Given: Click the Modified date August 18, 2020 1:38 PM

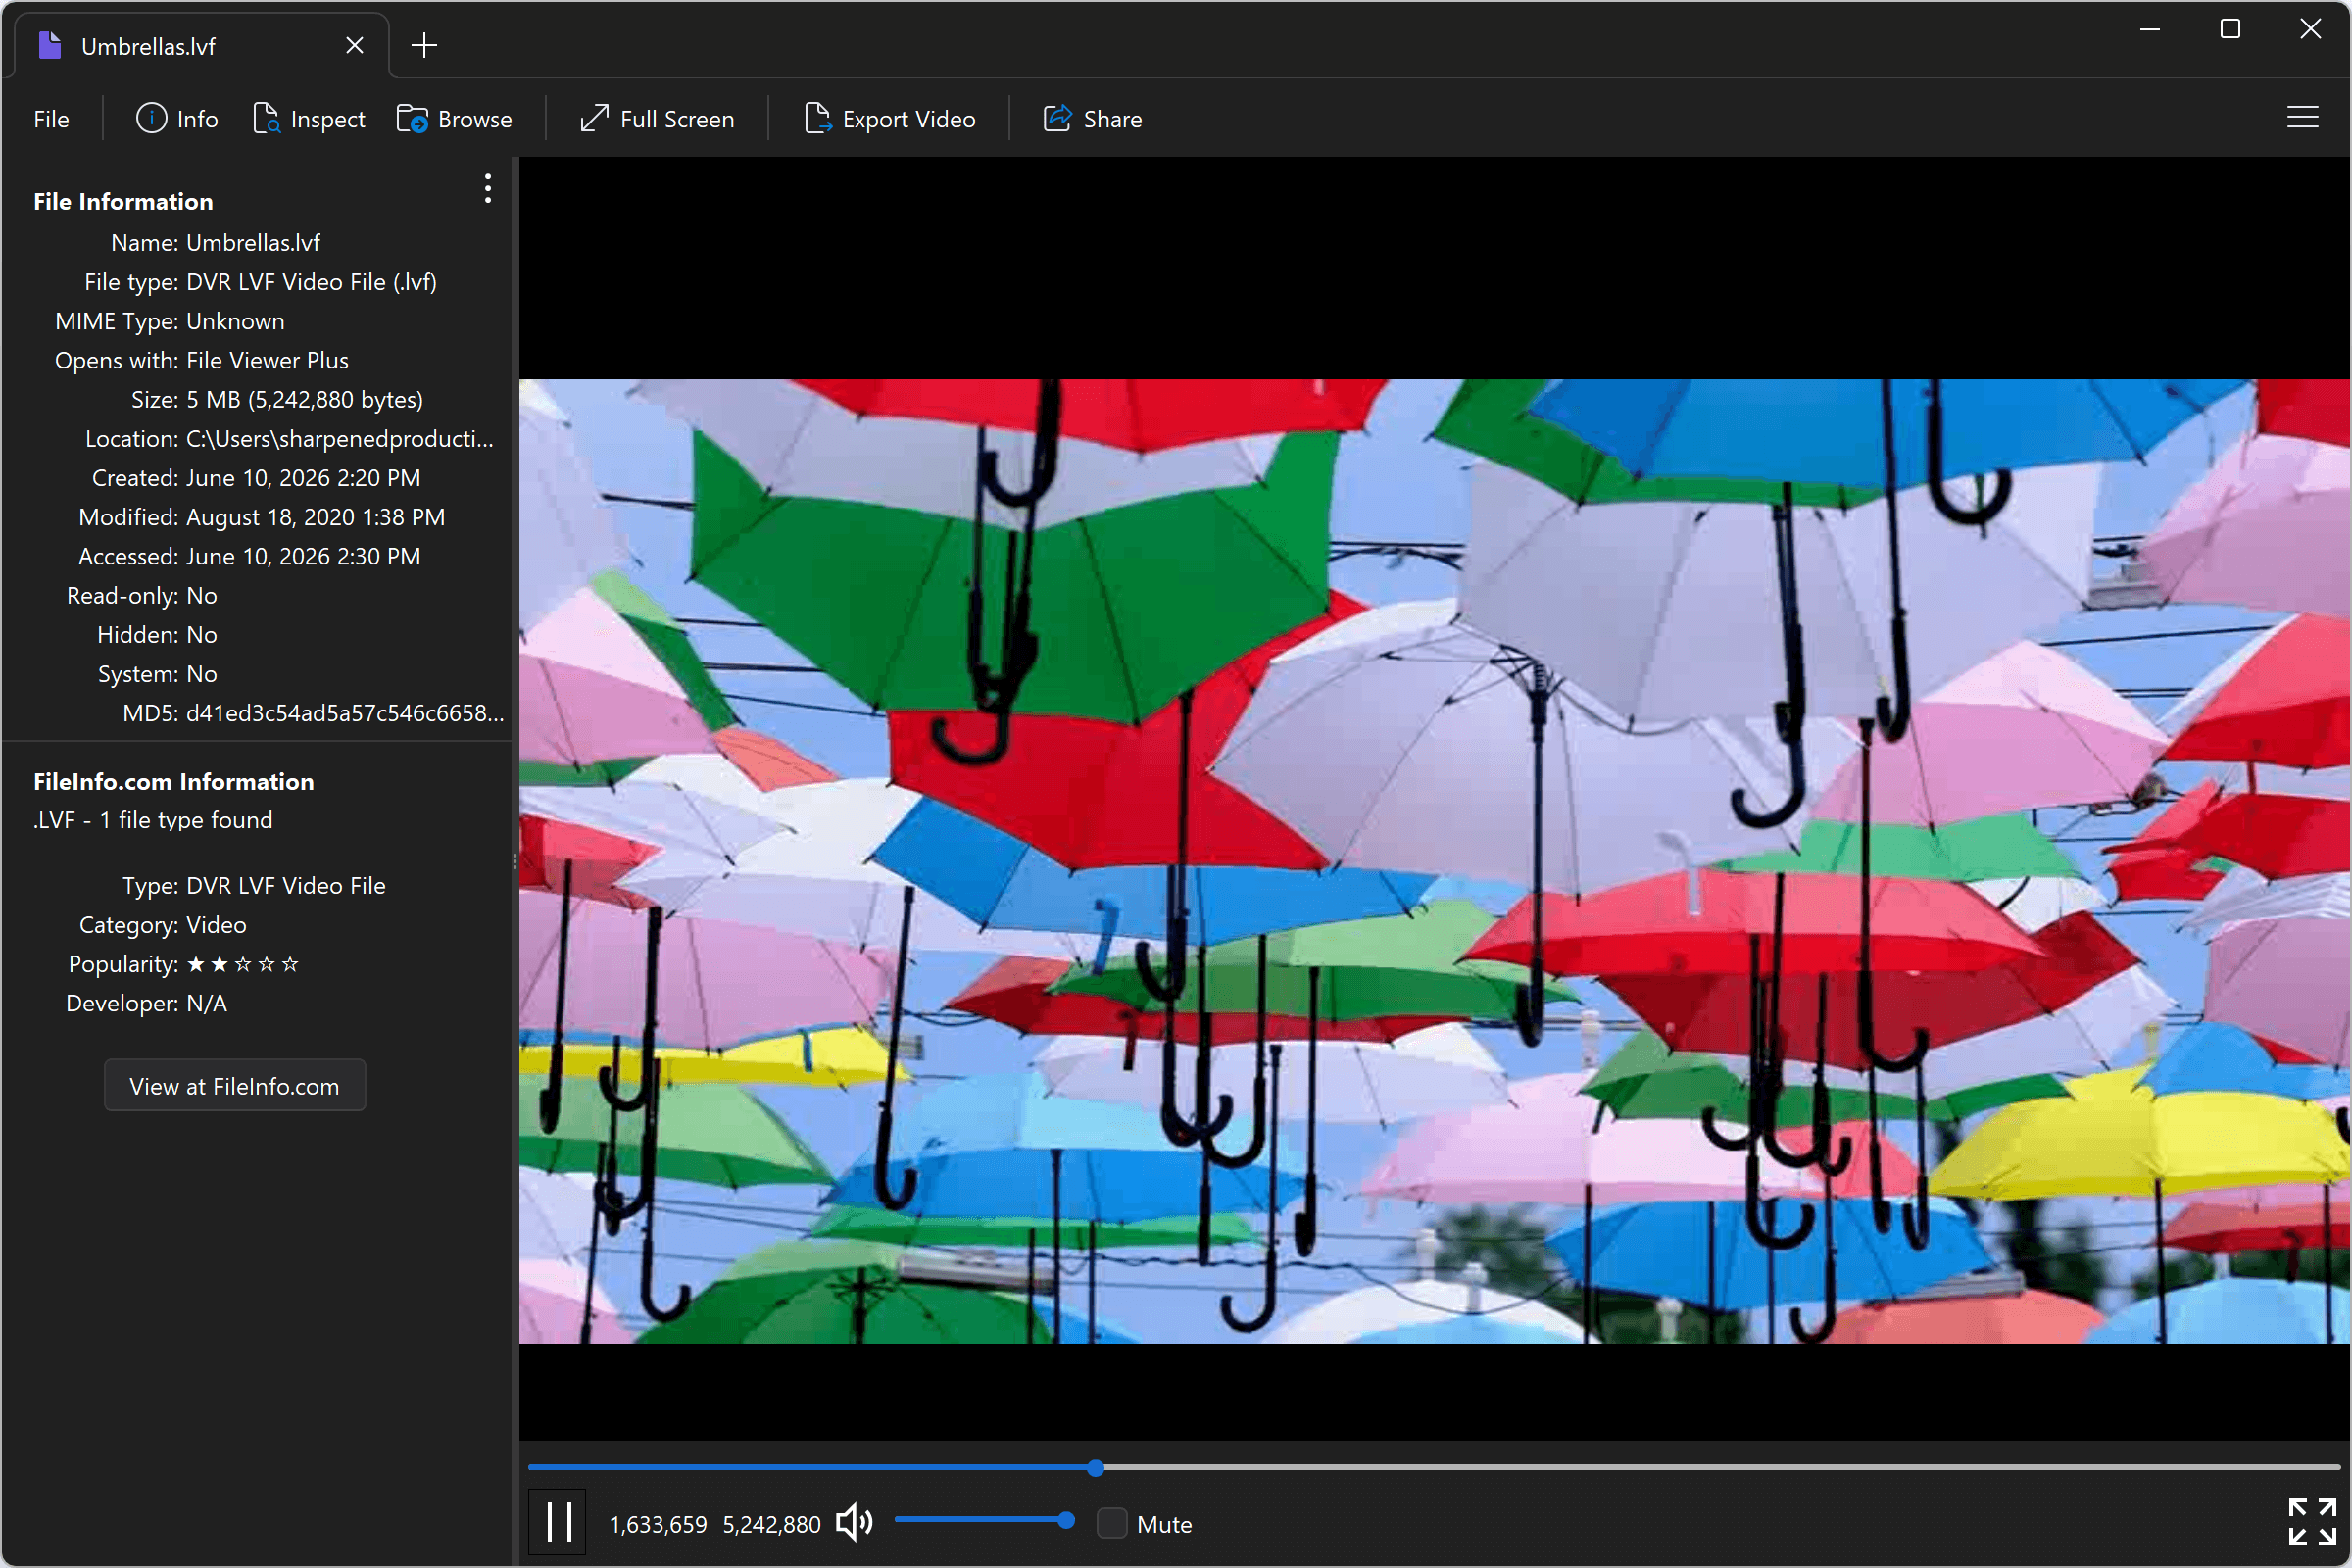Looking at the screenshot, I should (x=316, y=517).
